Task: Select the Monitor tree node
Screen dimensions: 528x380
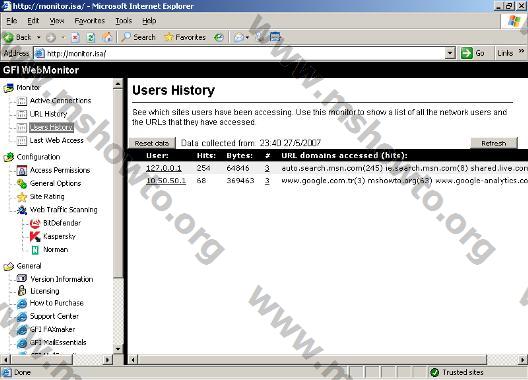Action: (28, 88)
